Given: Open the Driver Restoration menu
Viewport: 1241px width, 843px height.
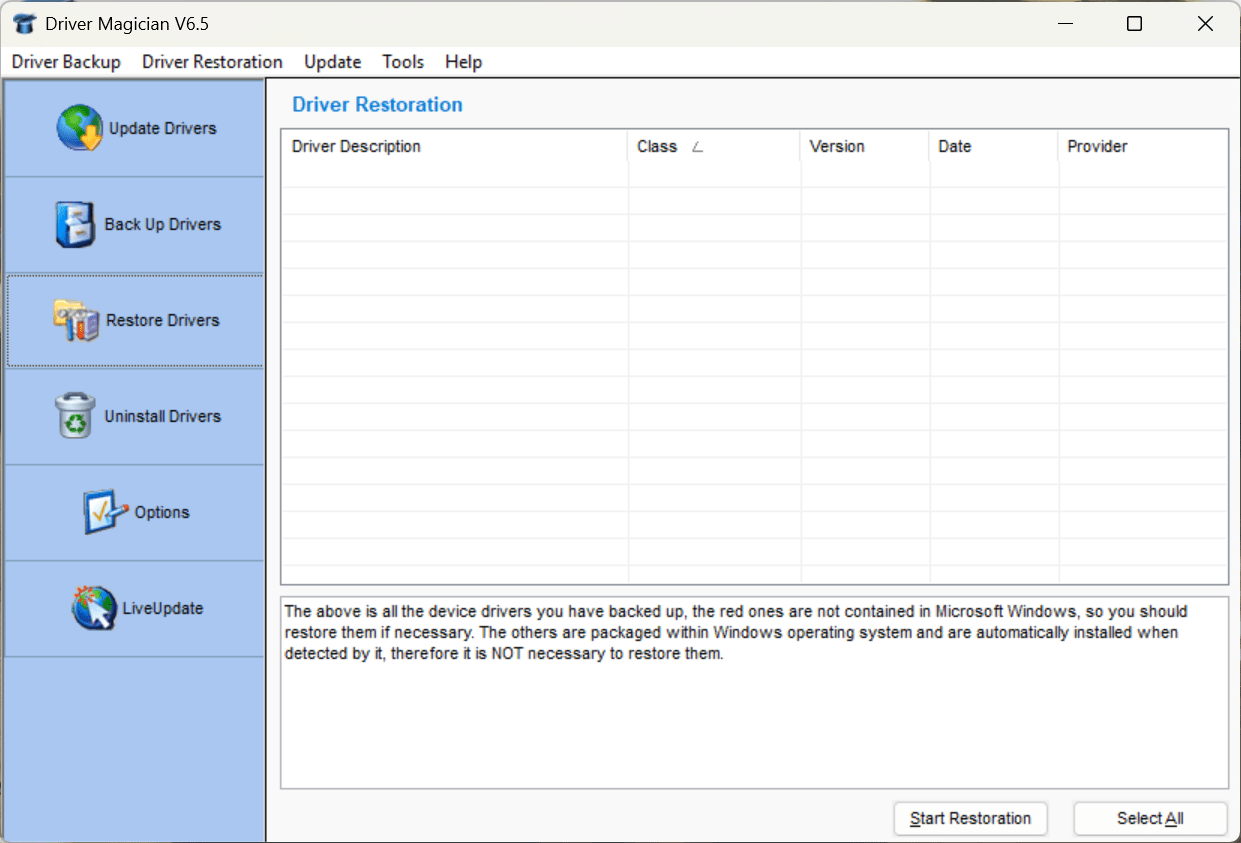Looking at the screenshot, I should (x=212, y=62).
